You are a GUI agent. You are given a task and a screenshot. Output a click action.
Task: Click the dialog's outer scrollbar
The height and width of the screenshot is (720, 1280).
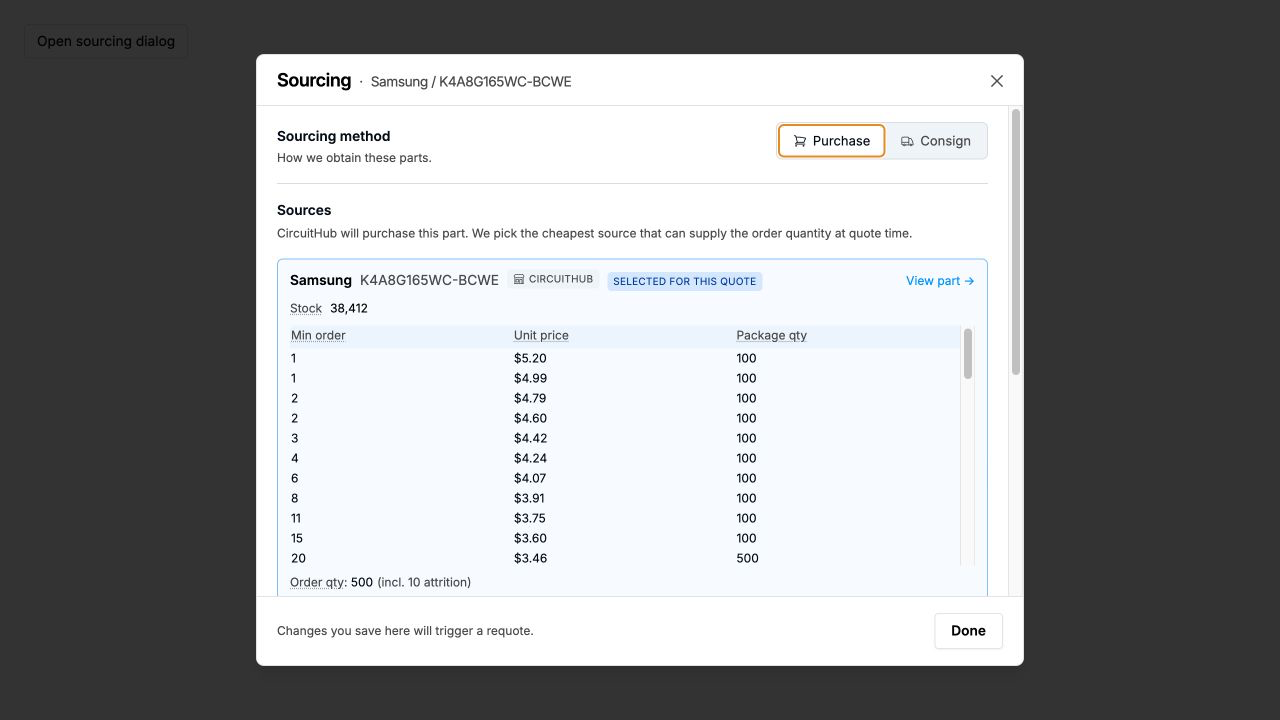[x=1016, y=243]
